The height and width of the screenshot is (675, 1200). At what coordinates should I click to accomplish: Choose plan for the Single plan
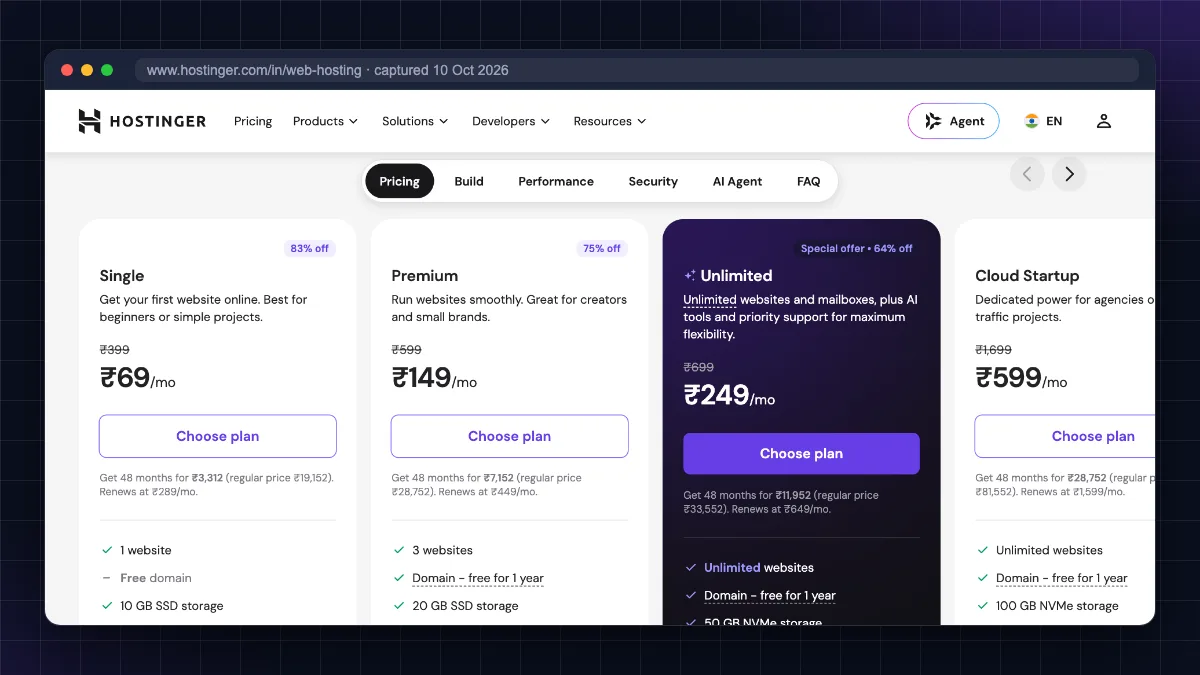(218, 436)
